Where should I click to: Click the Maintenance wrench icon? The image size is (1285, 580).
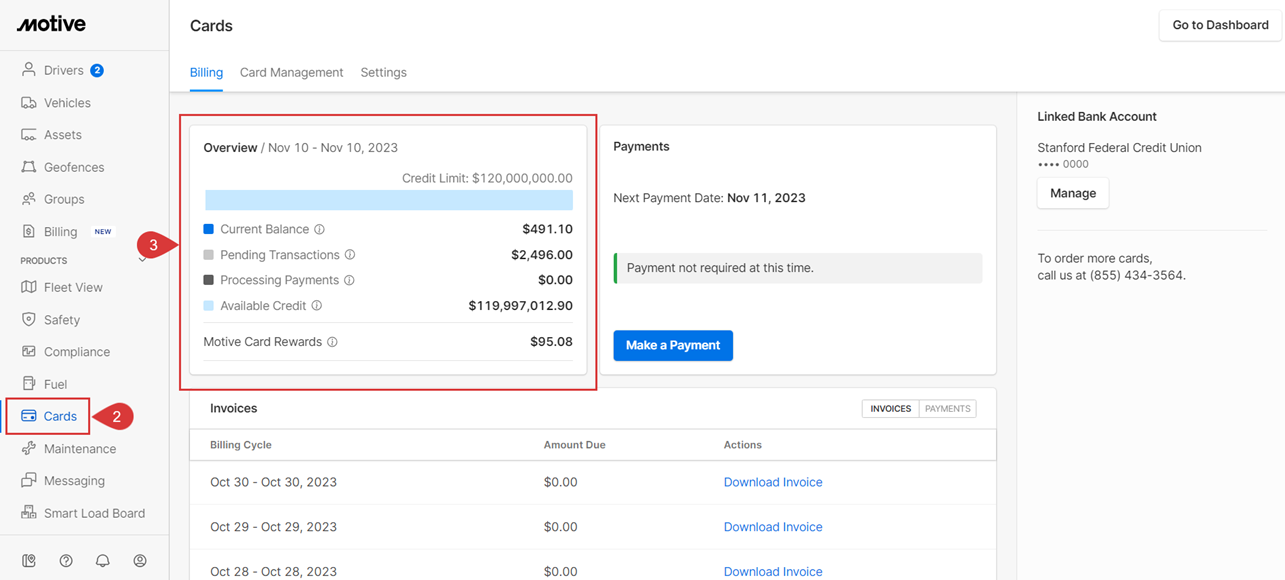(29, 449)
